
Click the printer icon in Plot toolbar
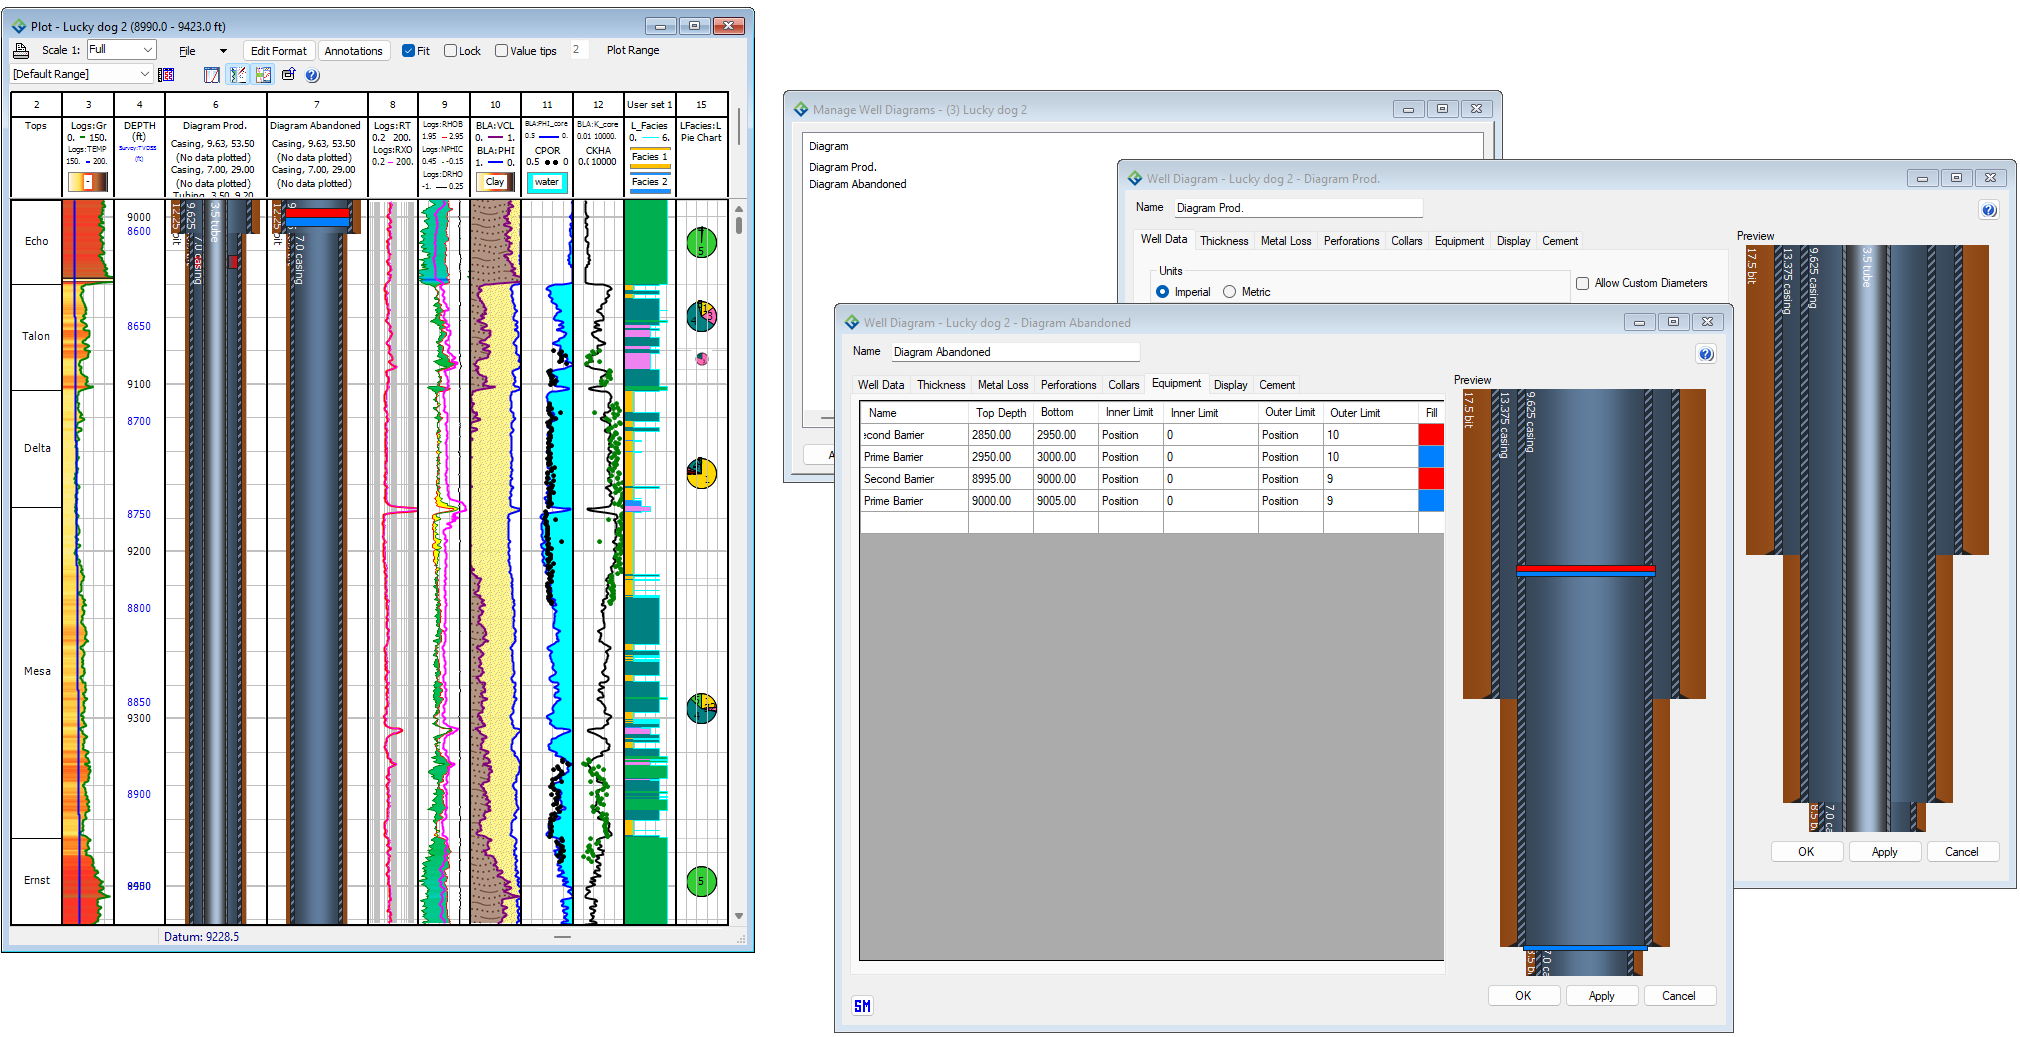[x=21, y=50]
